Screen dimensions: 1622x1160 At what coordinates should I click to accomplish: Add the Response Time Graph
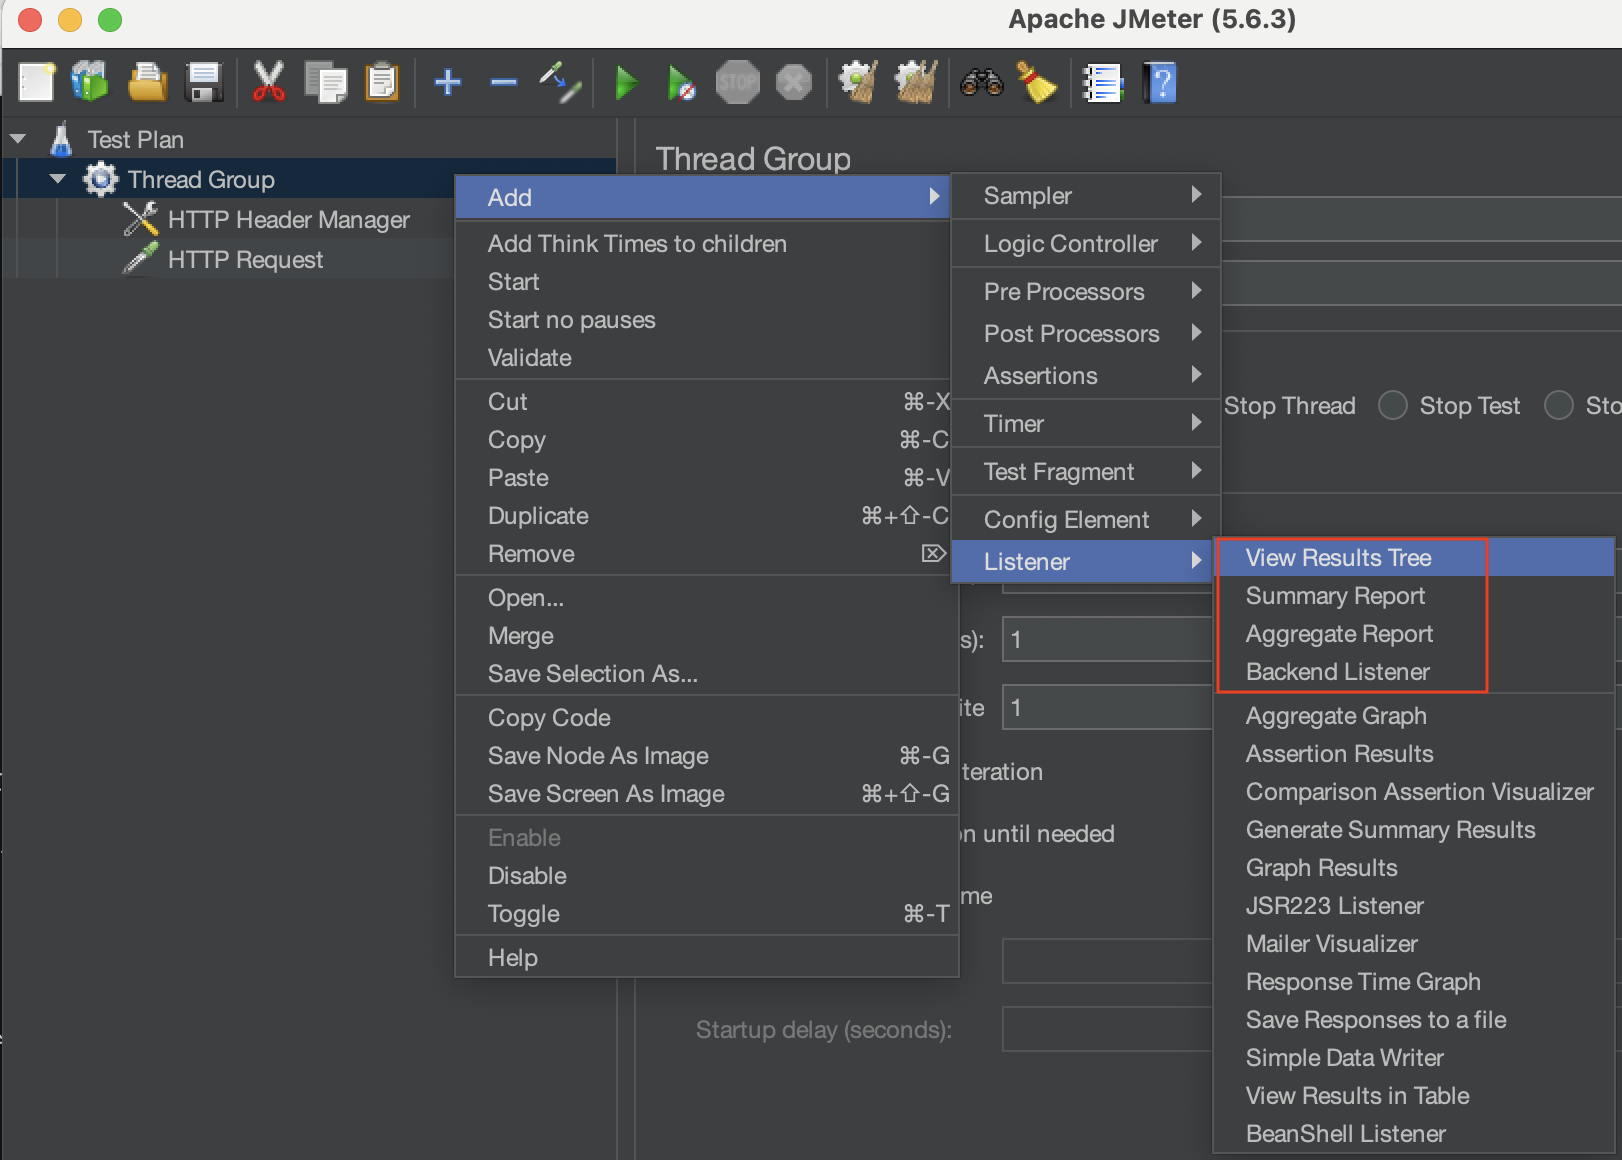pos(1414,982)
